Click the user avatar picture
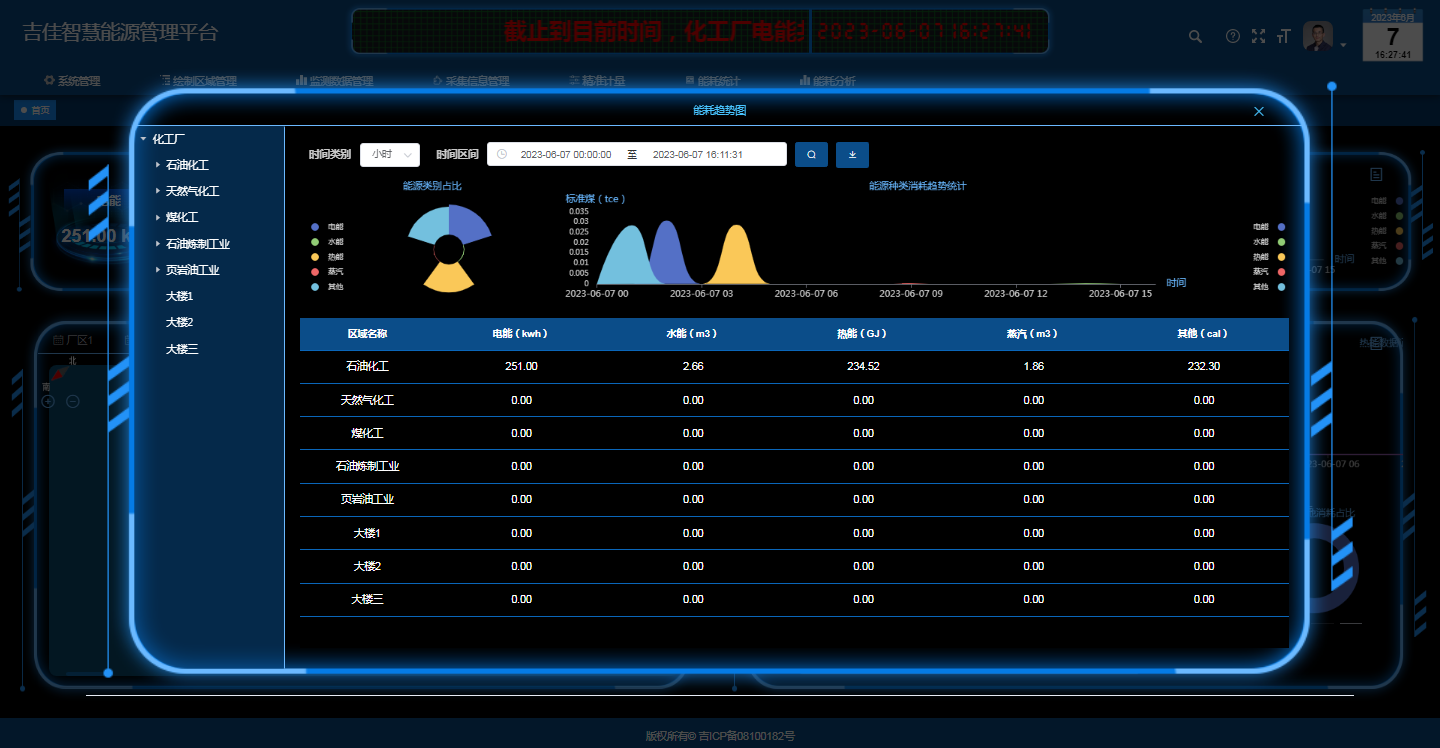1440x748 pixels. [1318, 37]
